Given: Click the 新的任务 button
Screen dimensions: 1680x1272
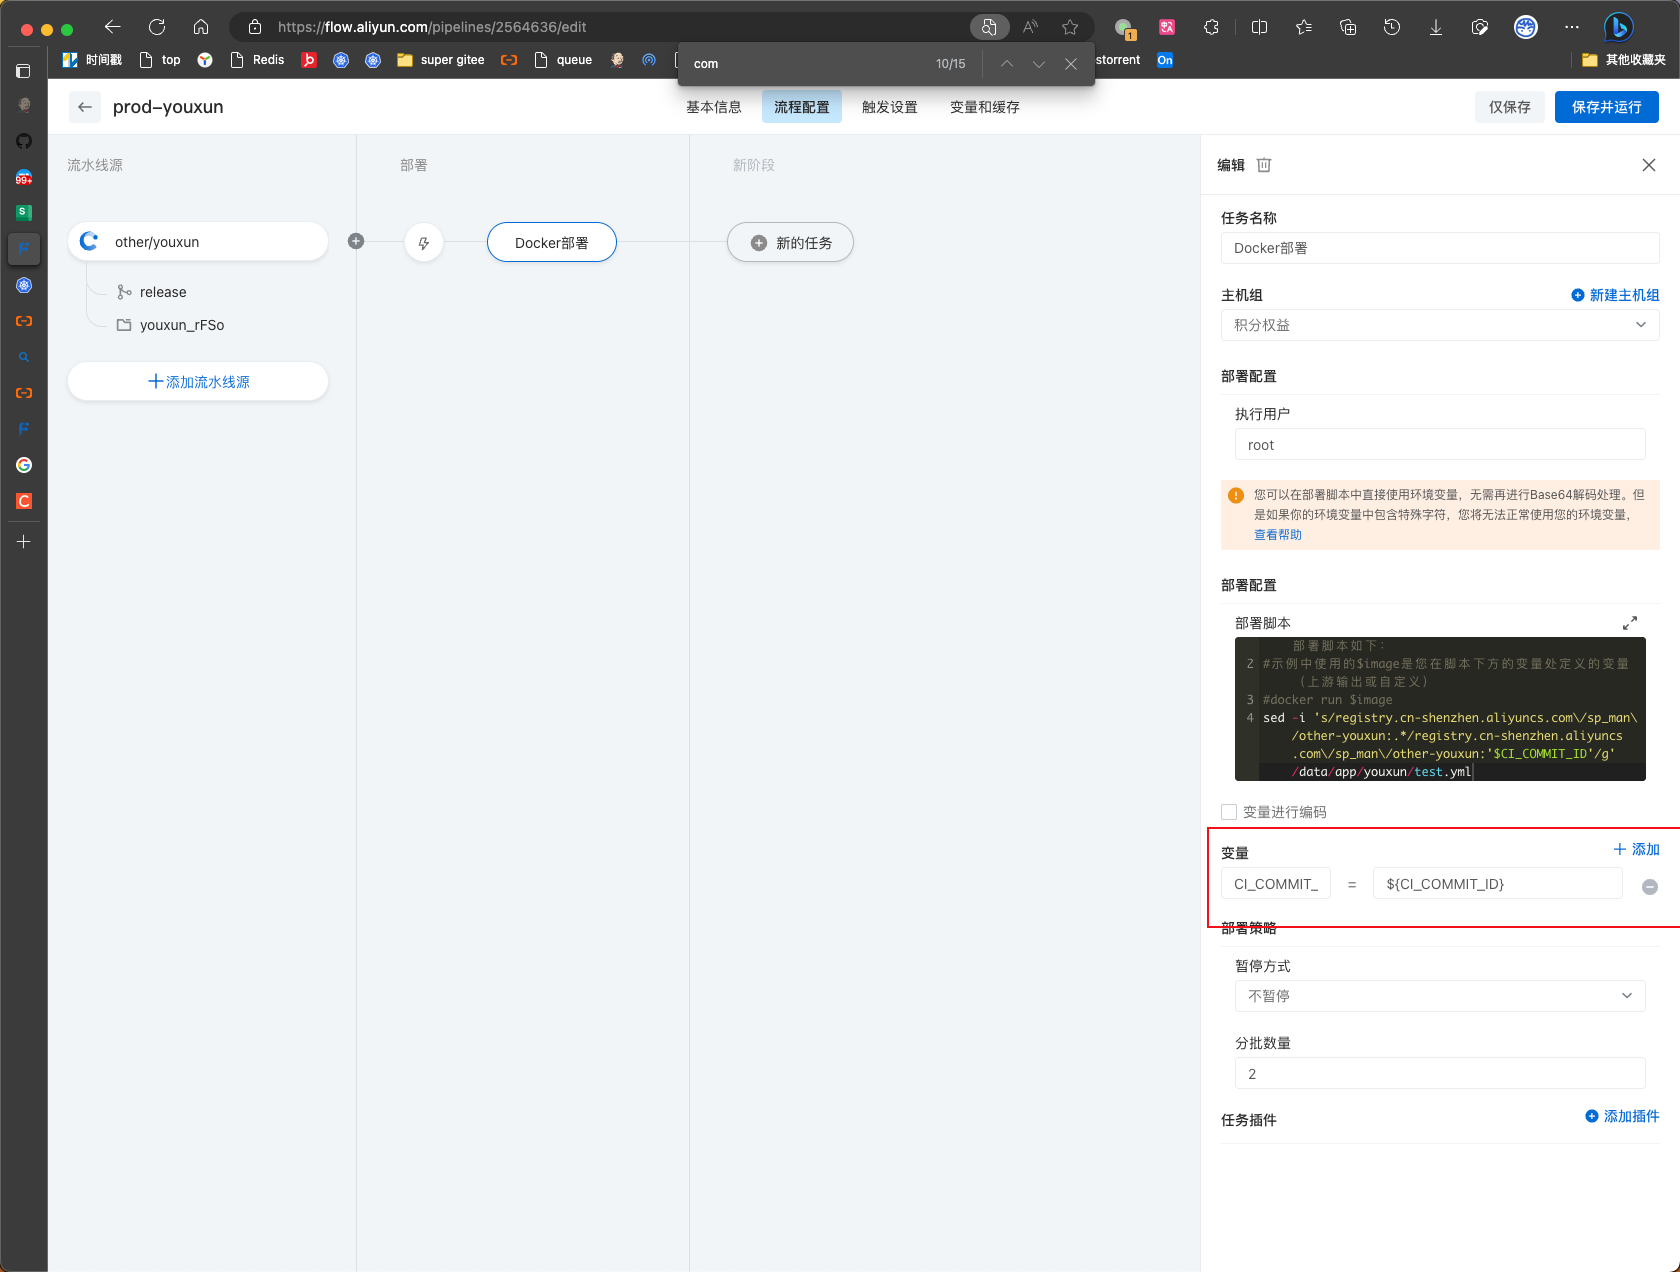Looking at the screenshot, I should (790, 242).
